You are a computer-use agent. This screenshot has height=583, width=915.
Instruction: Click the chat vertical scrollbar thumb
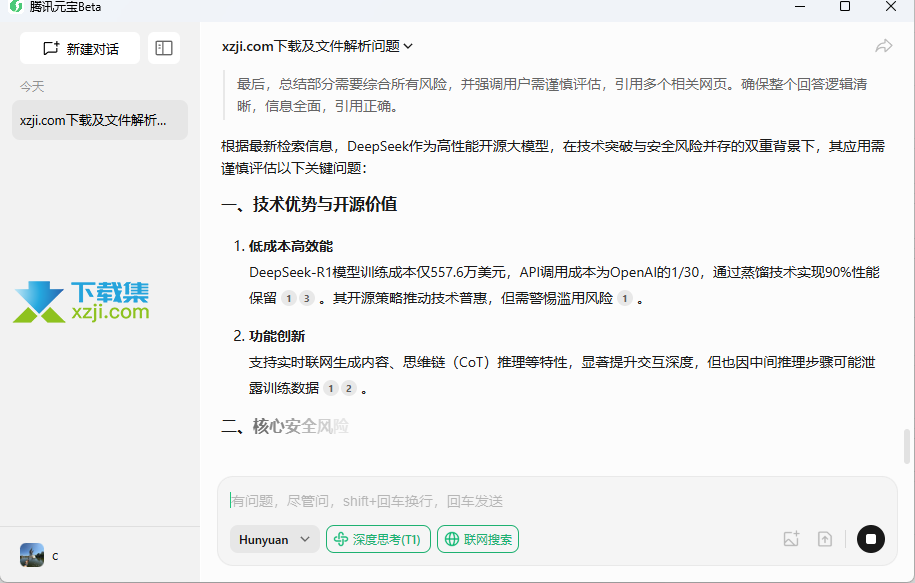(906, 446)
